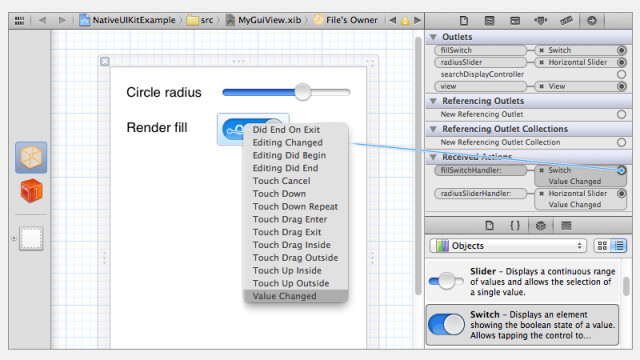Remove the fillSwitch Switch connection
The height and width of the screenshot is (360, 640).
point(542,51)
